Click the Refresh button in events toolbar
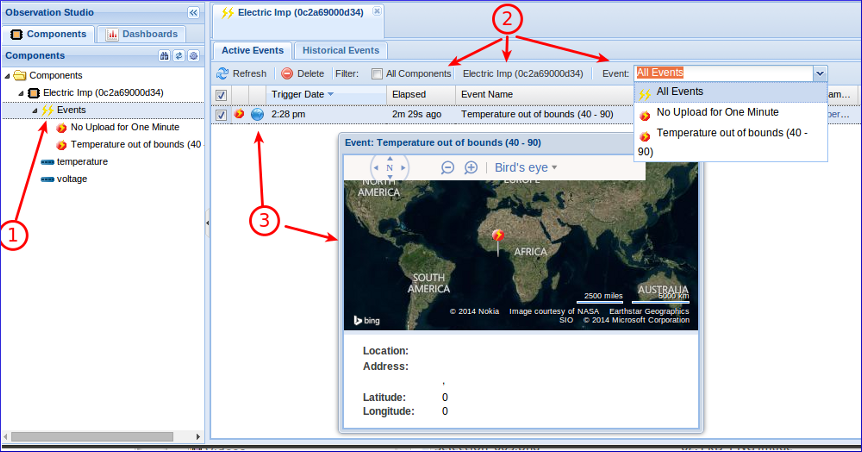The height and width of the screenshot is (452, 862). 241,73
